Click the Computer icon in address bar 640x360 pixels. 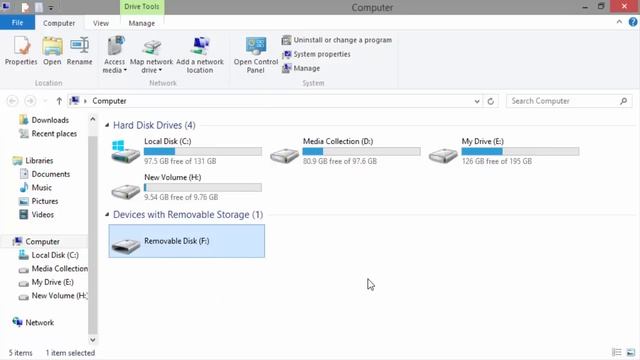click(74, 100)
